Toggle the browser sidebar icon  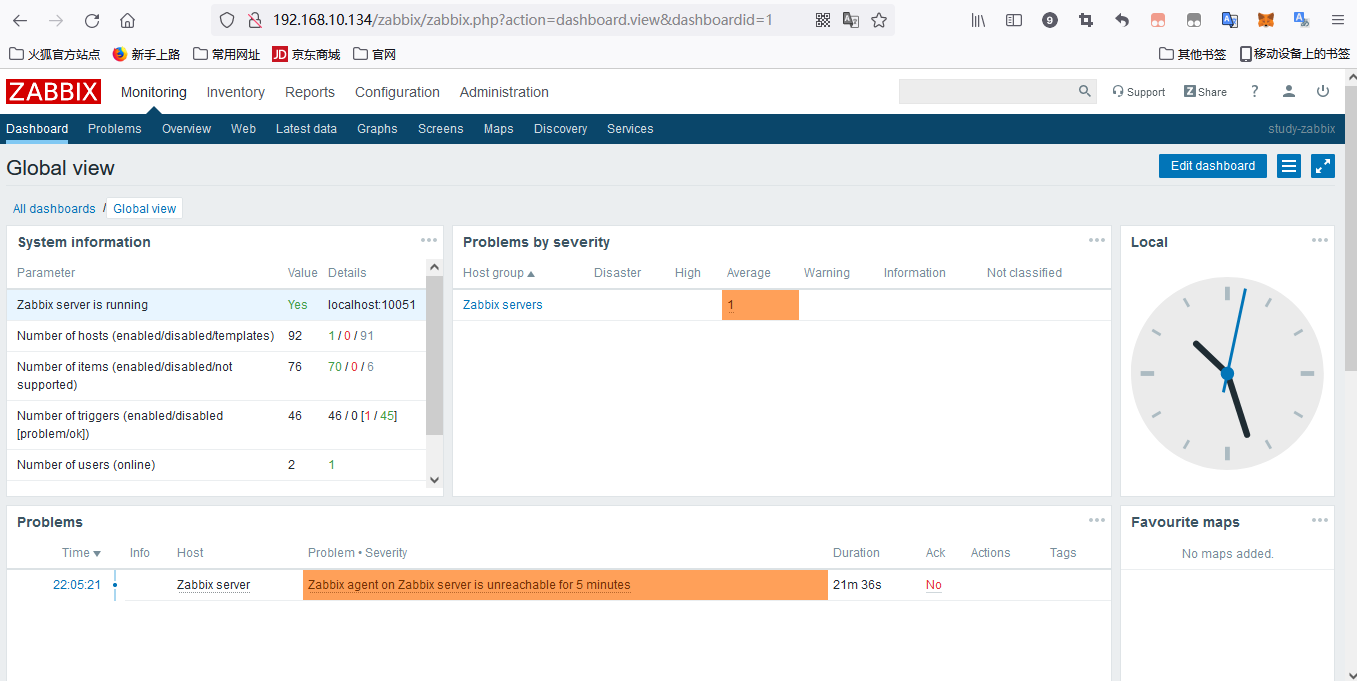point(1014,20)
